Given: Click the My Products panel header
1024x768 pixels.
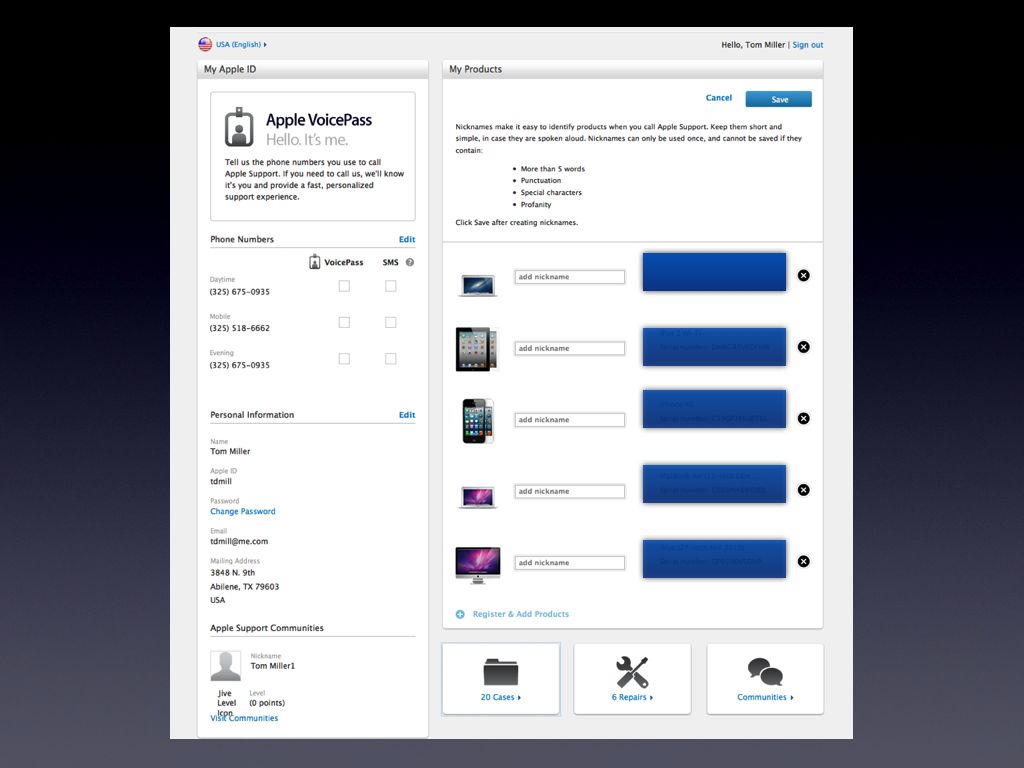Looking at the screenshot, I should tap(632, 69).
